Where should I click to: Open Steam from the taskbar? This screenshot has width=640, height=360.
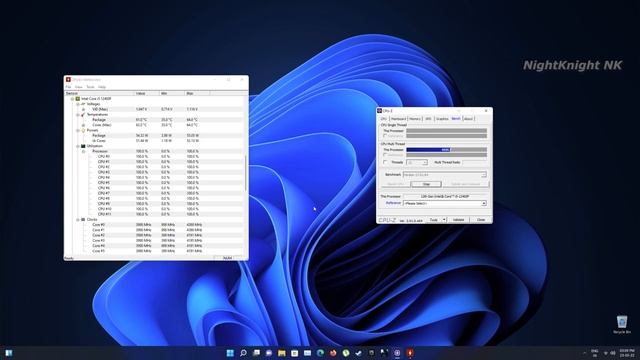[x=359, y=353]
